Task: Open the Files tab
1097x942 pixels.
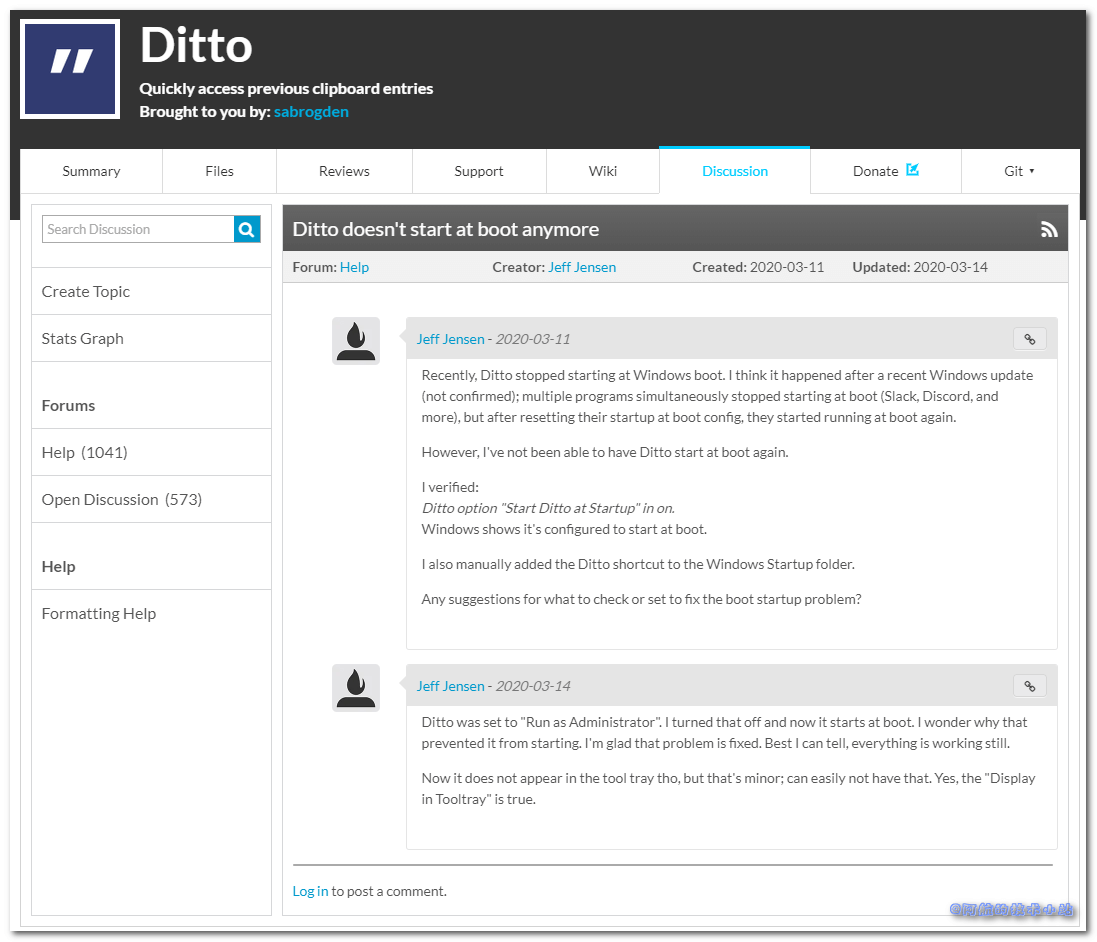Action: (x=219, y=170)
